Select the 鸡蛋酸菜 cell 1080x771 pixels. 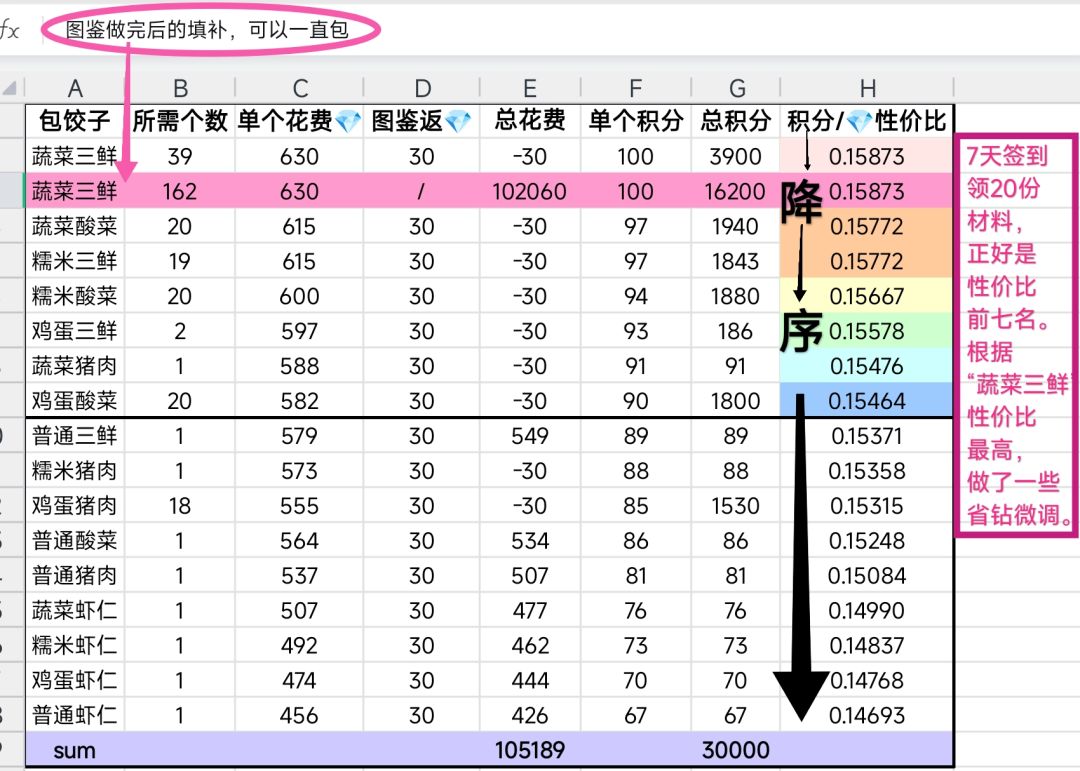tap(75, 401)
